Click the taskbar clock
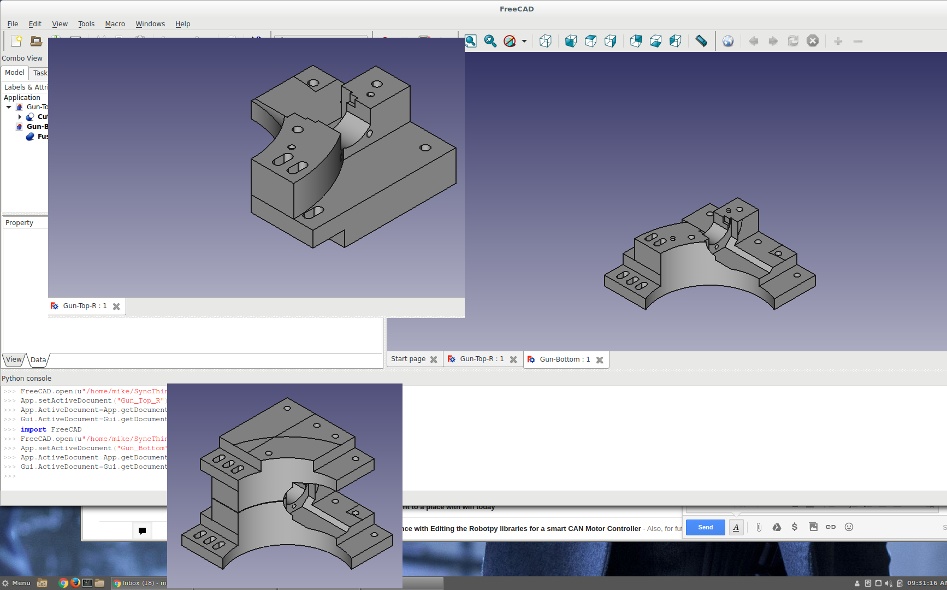The width and height of the screenshot is (947, 590). pos(925,583)
